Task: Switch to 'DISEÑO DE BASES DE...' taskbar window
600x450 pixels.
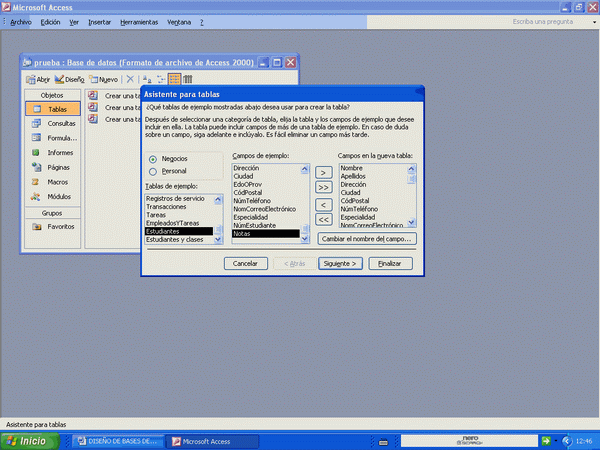Action: 118,441
